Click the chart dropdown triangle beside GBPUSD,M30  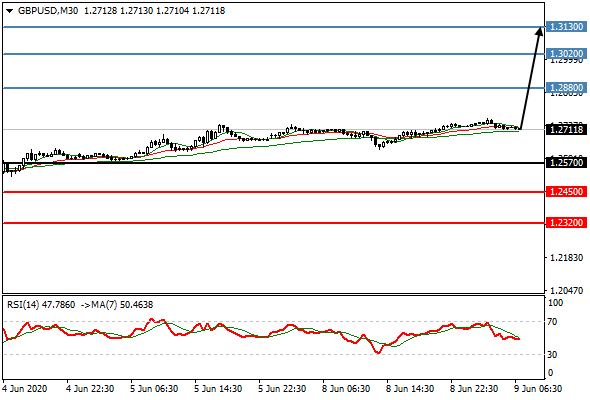[9, 11]
